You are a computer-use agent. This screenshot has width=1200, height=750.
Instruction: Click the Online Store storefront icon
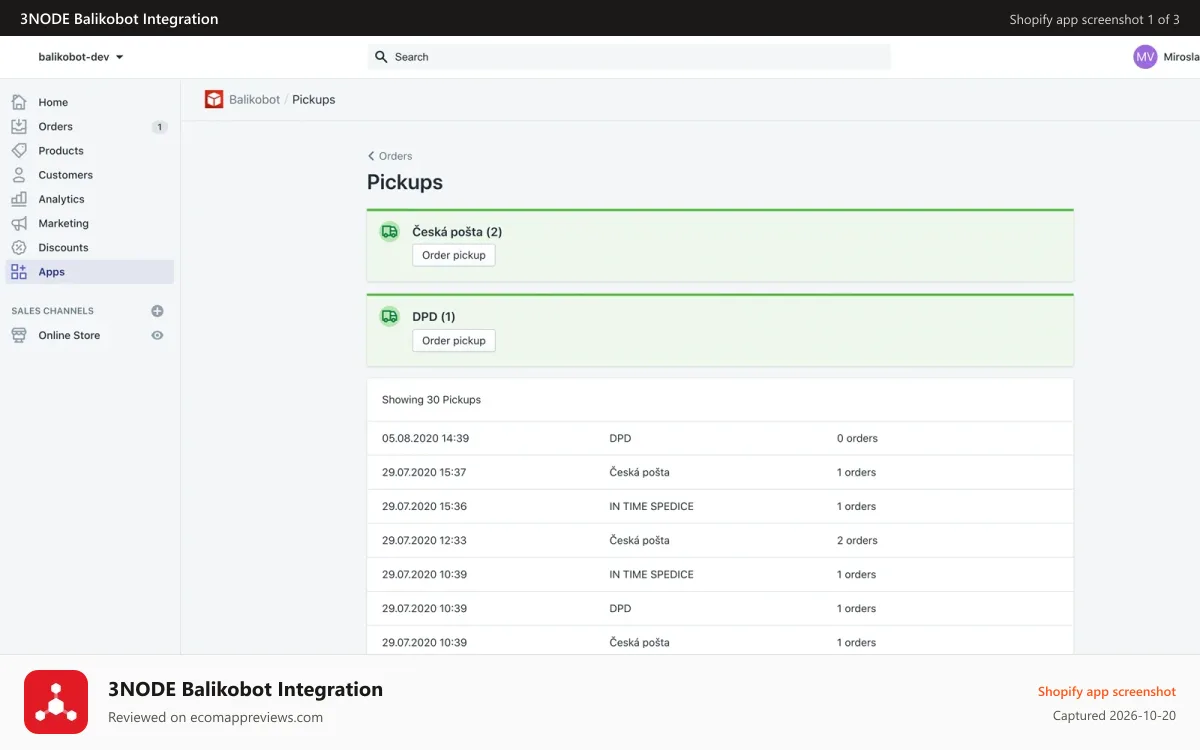click(x=19, y=335)
